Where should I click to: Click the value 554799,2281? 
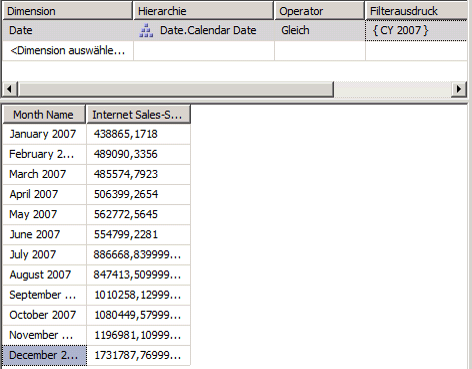[138, 234]
